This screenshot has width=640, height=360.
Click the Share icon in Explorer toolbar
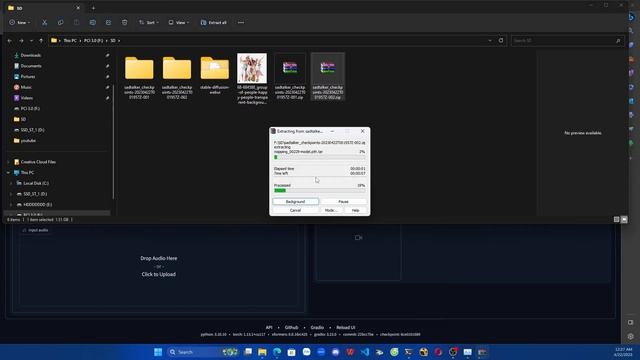tap(109, 22)
